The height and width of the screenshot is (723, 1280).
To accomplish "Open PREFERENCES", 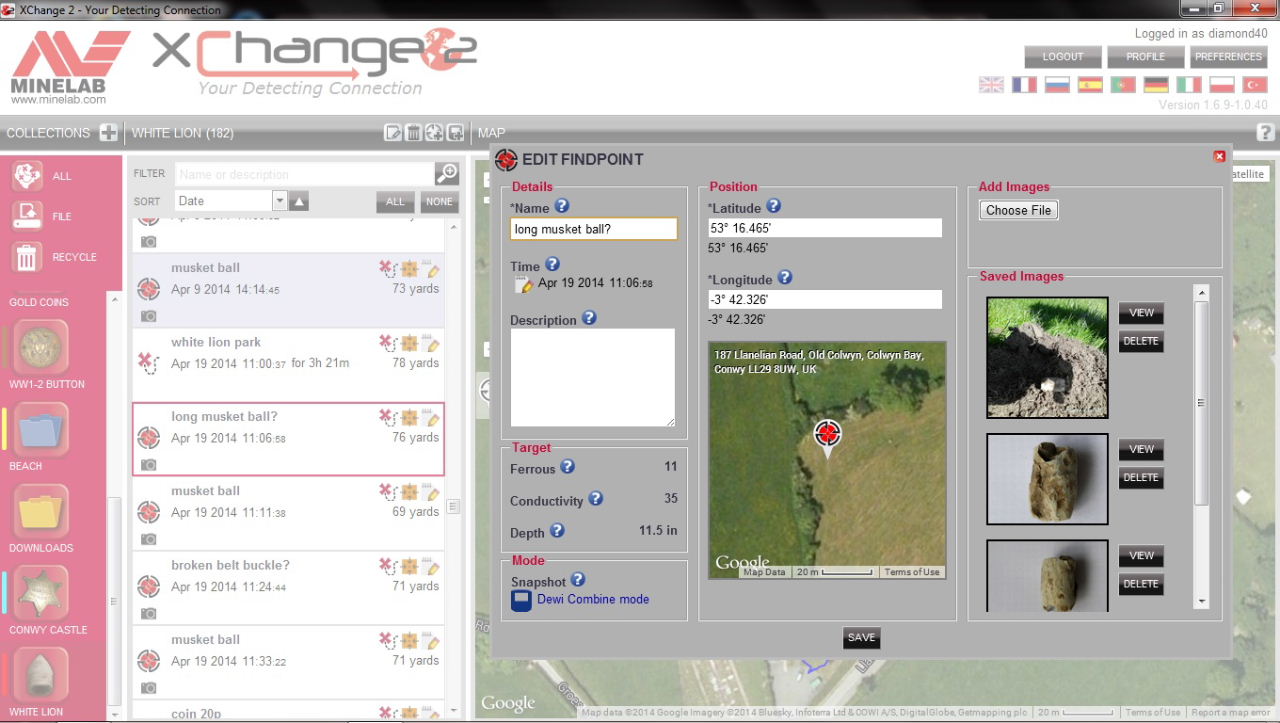I will (x=1229, y=57).
